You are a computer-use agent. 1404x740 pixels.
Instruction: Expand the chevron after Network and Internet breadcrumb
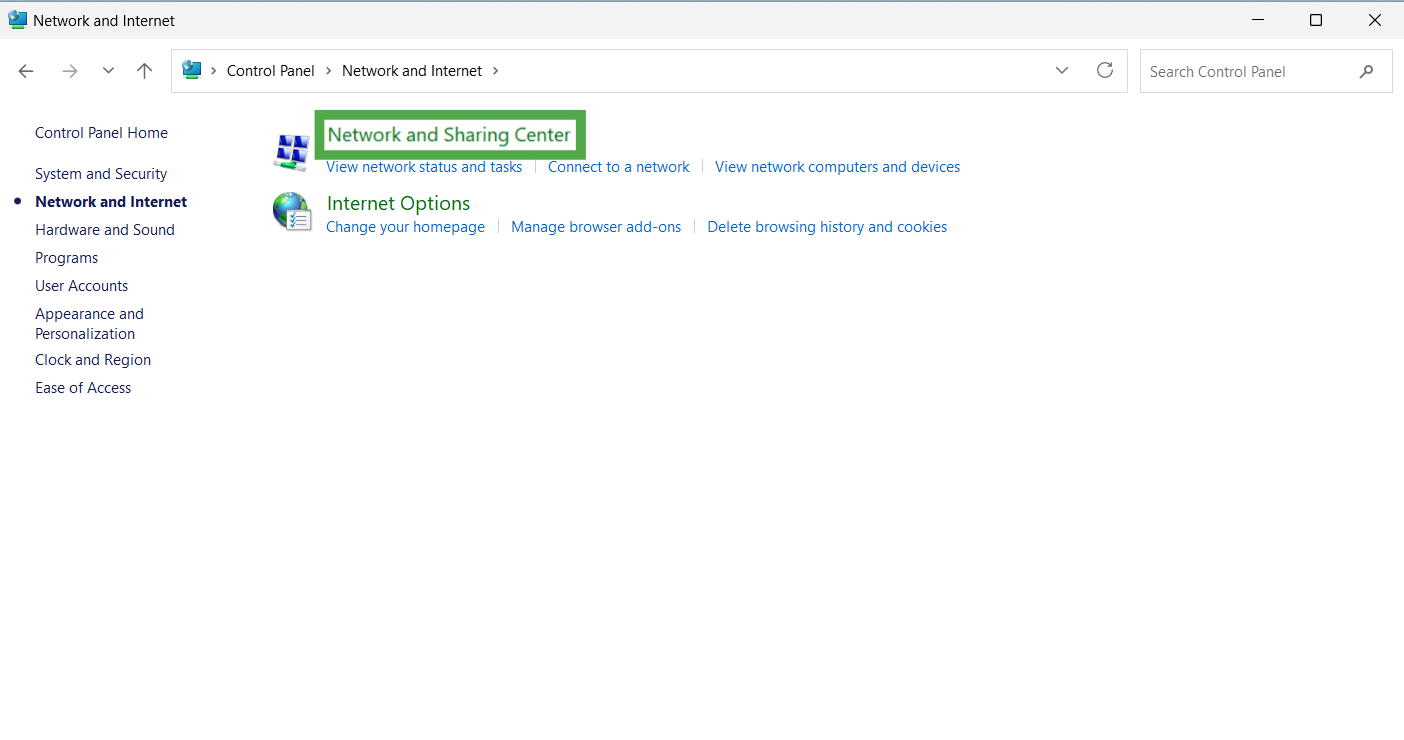pos(495,71)
